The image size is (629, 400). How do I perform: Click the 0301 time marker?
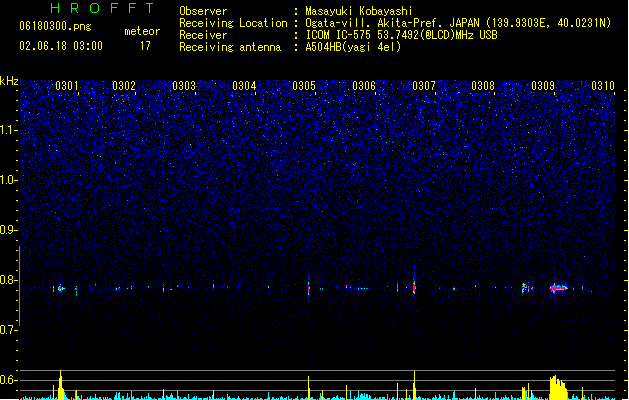click(67, 86)
